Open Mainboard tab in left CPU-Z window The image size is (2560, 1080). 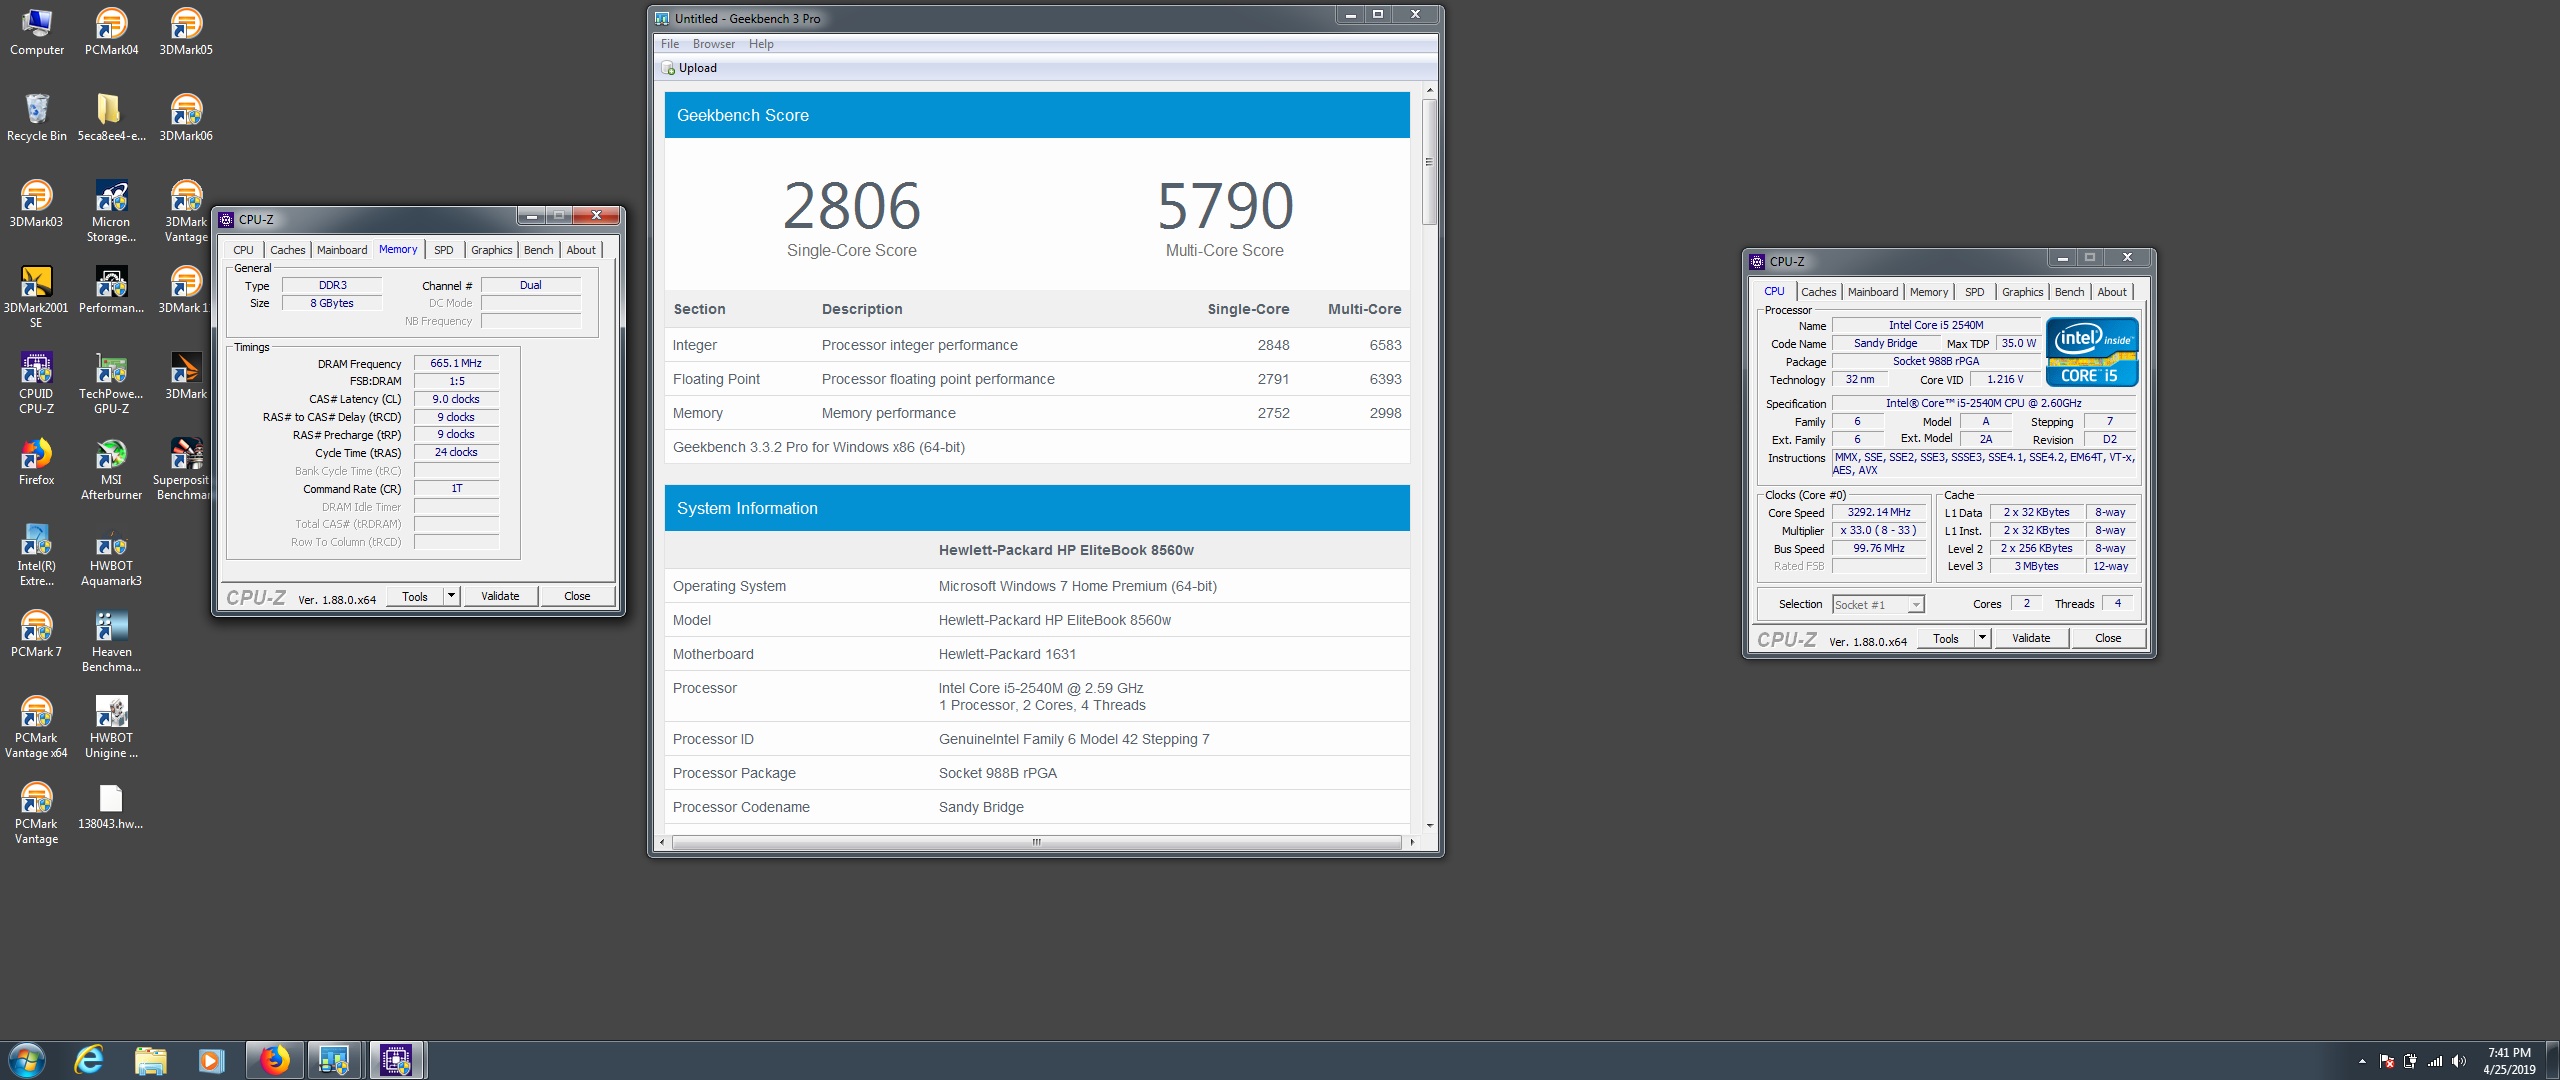coord(342,250)
